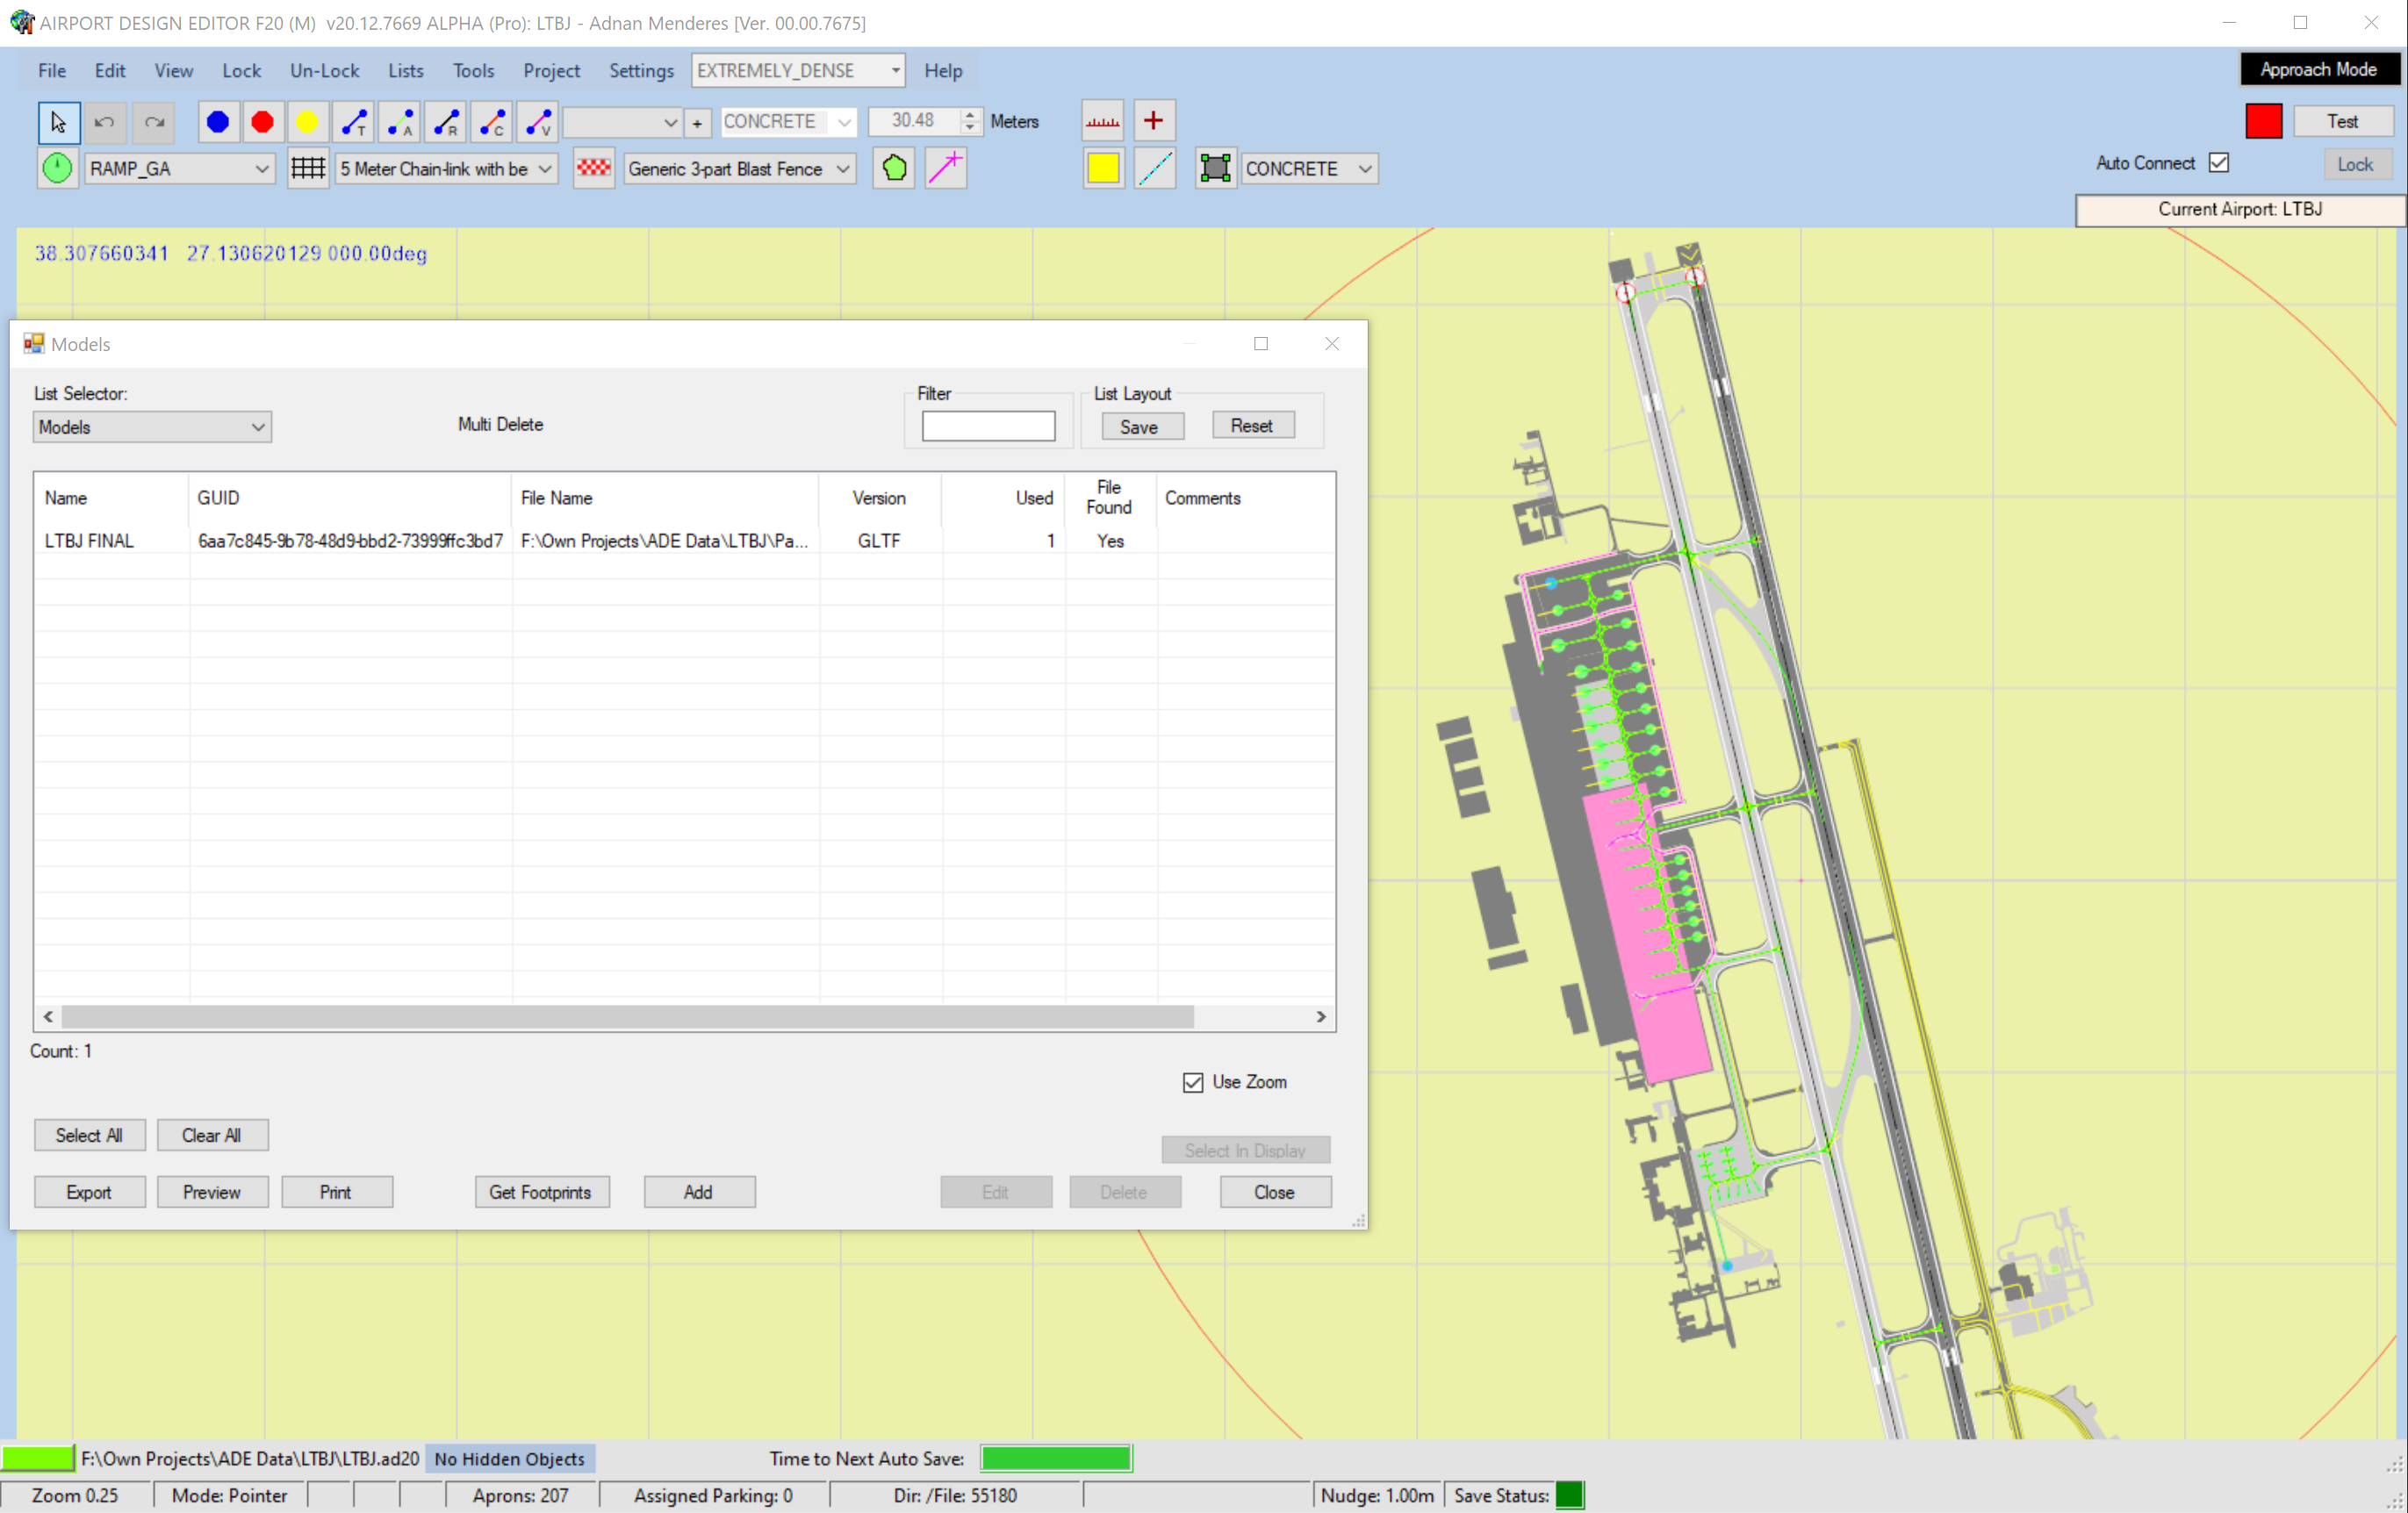
Task: Select the apron polygon tool with green corners
Action: pyautogui.click(x=1215, y=168)
